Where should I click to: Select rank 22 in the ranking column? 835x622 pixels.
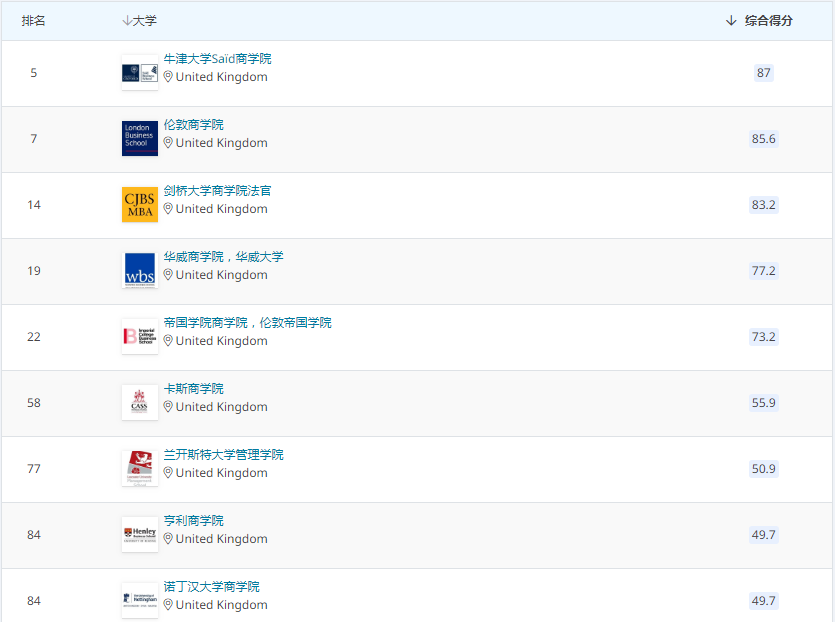coord(34,337)
